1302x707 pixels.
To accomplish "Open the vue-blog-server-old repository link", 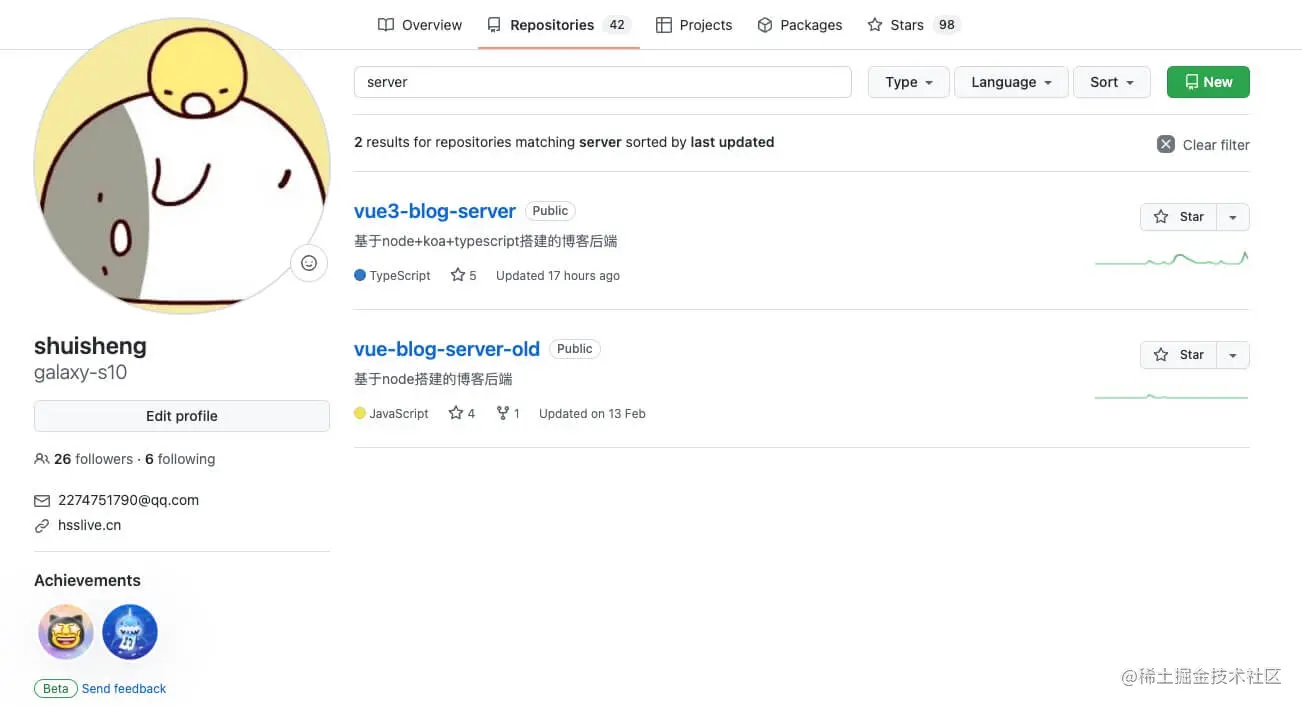I will click(x=447, y=349).
